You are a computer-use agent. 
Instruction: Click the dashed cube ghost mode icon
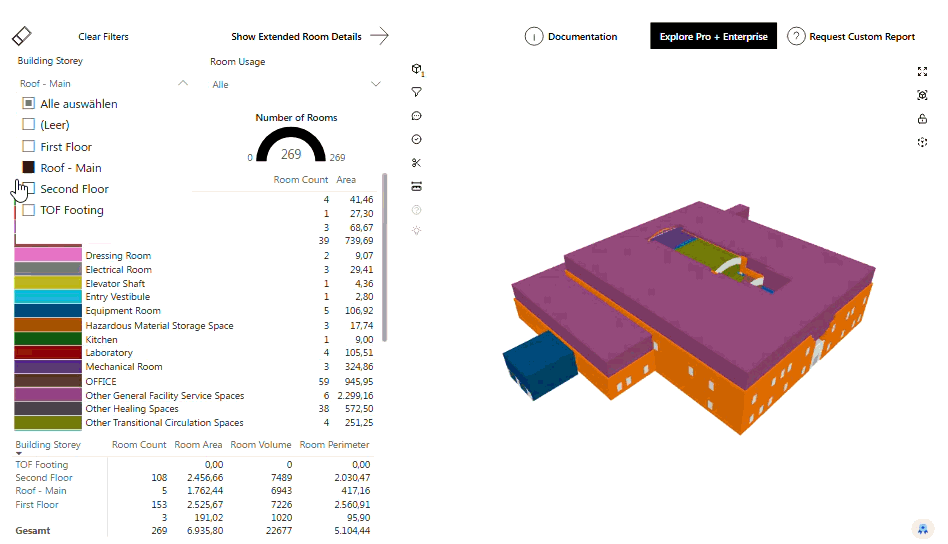point(922,142)
